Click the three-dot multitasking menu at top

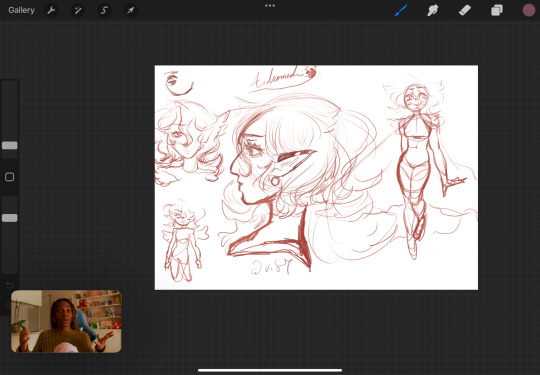click(270, 6)
